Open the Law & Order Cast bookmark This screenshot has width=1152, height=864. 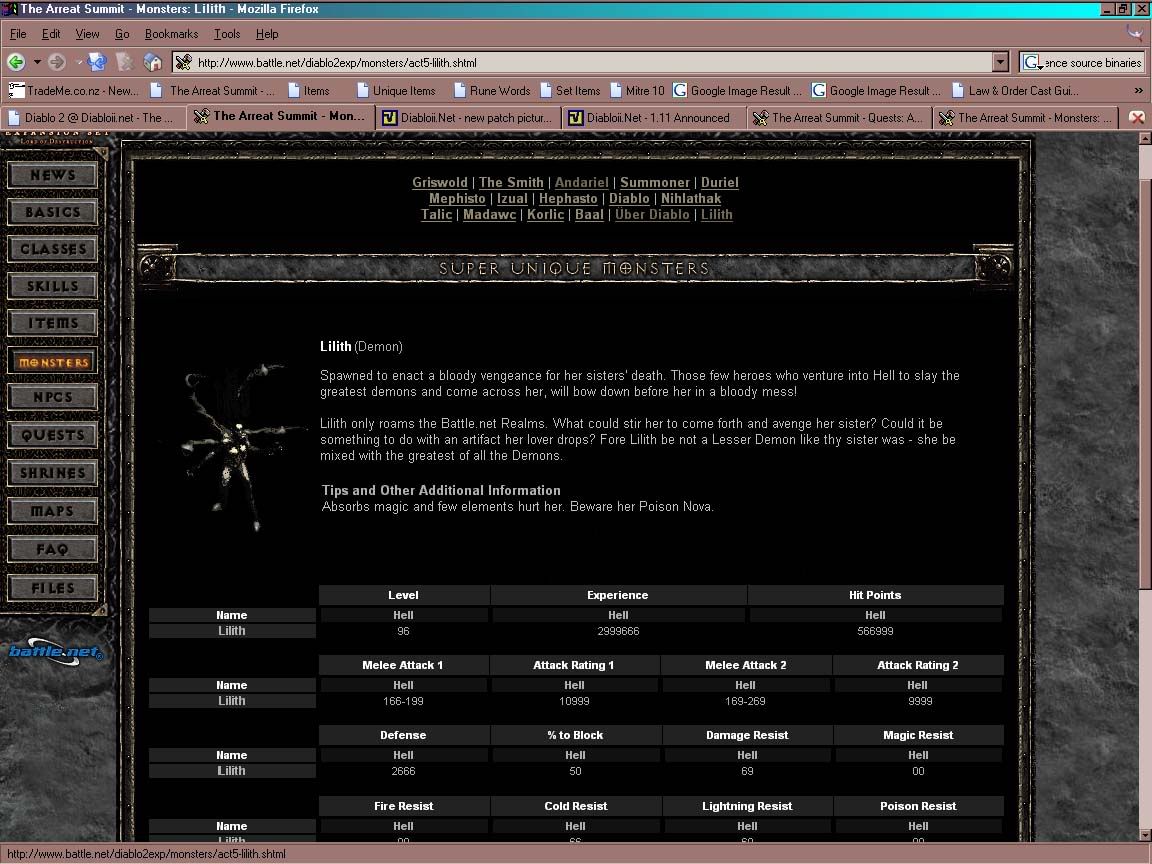(x=1015, y=90)
